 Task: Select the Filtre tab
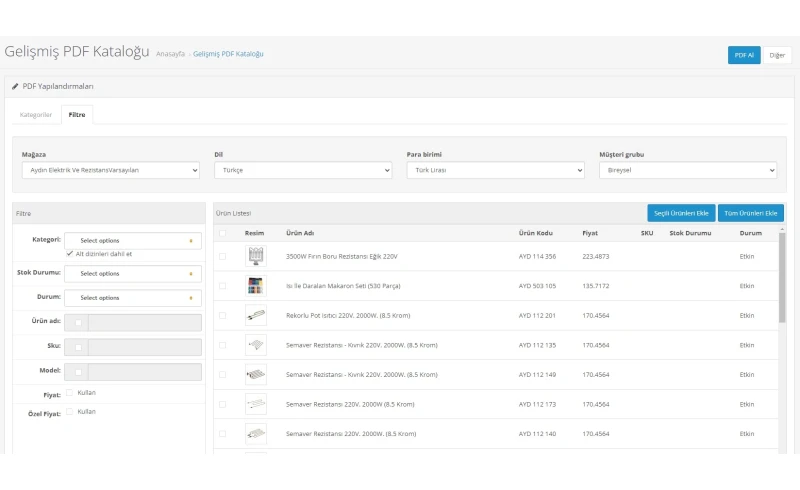pyautogui.click(x=77, y=115)
